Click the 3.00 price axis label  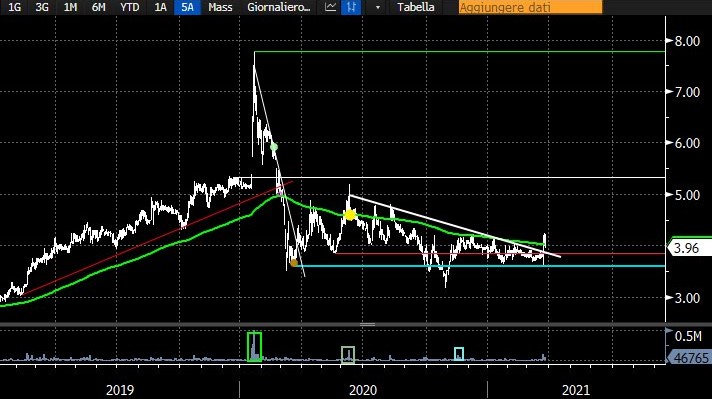point(687,298)
